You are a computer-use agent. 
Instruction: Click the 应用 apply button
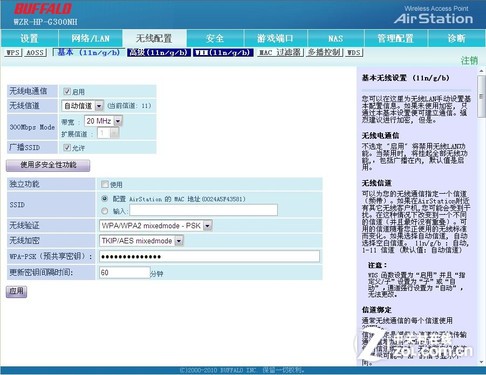pos(16,292)
